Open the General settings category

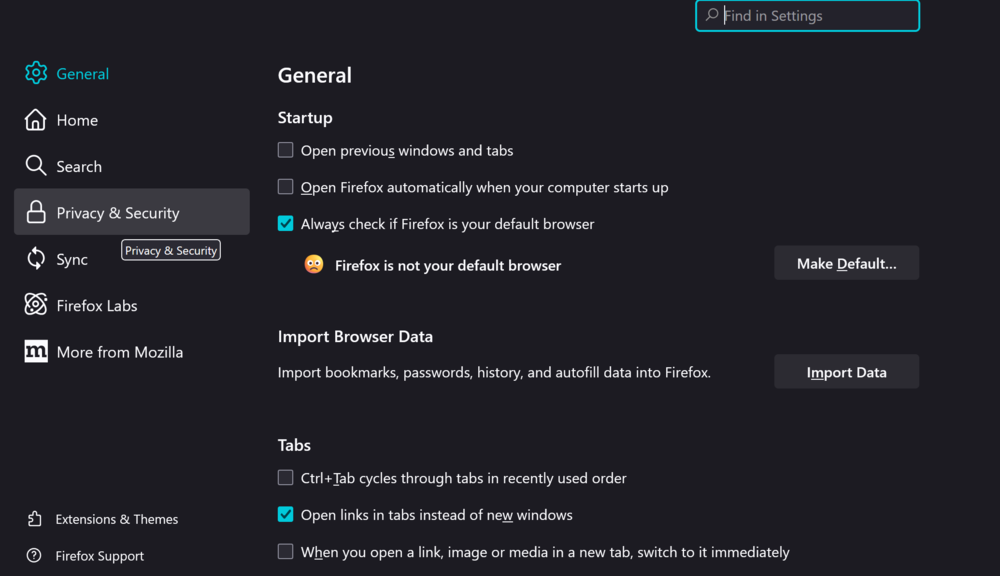[131, 73]
